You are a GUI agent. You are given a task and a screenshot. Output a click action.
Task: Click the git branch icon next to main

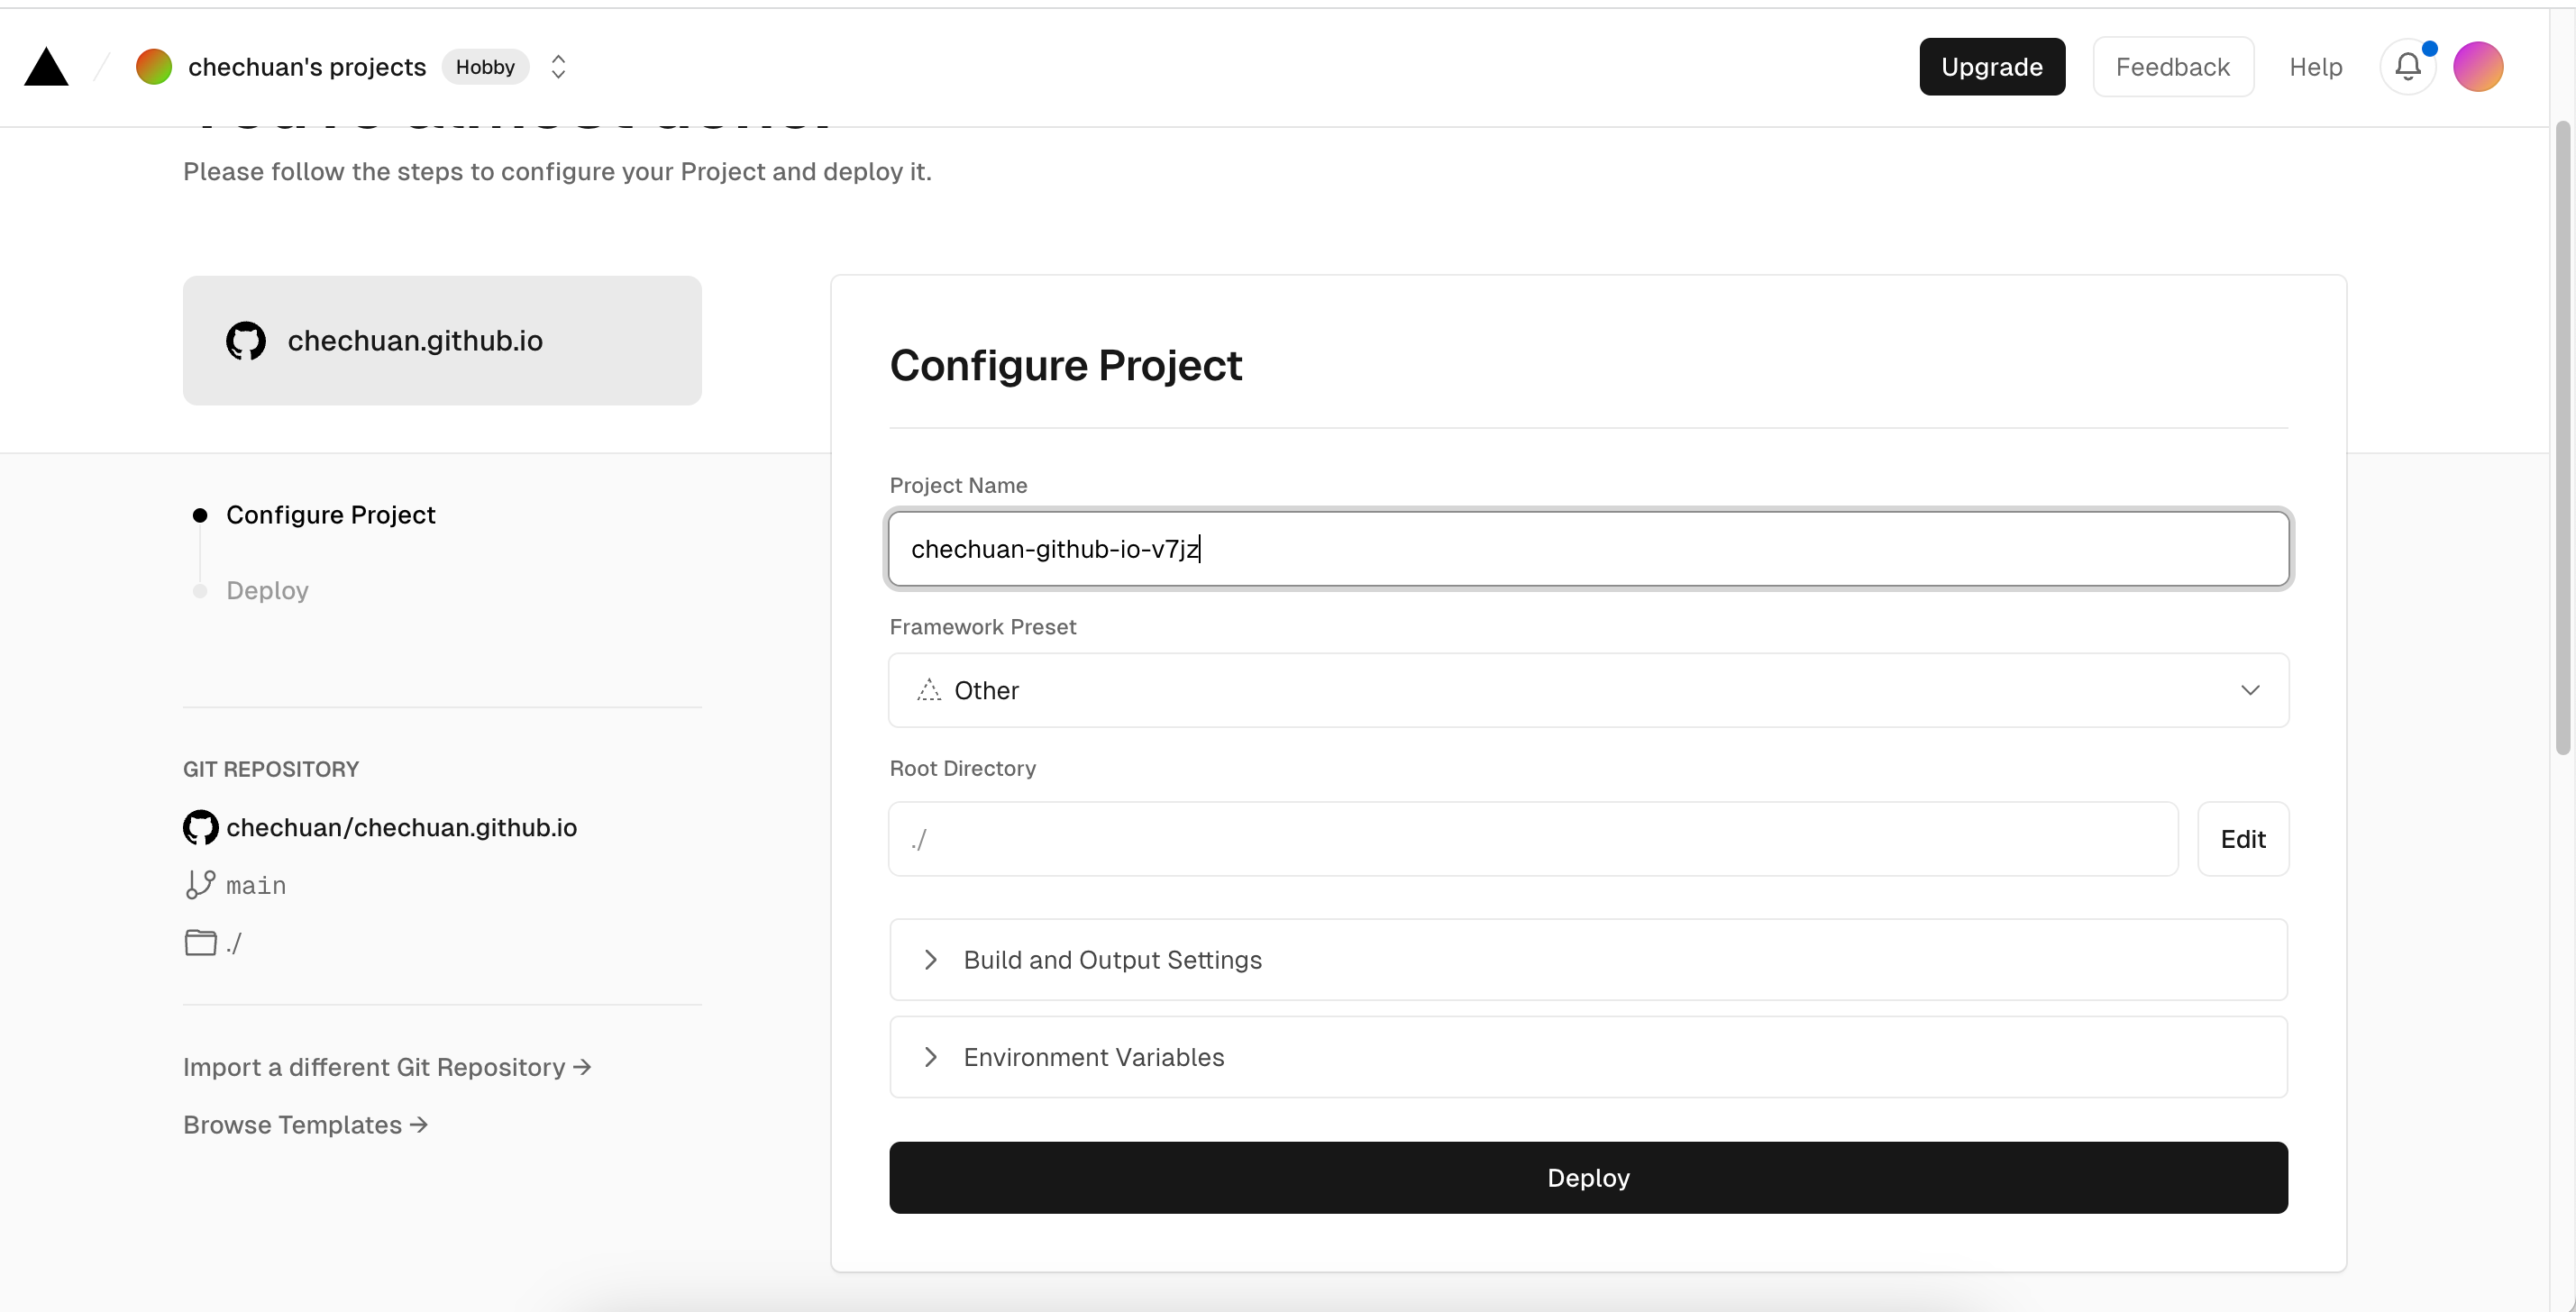pos(200,885)
